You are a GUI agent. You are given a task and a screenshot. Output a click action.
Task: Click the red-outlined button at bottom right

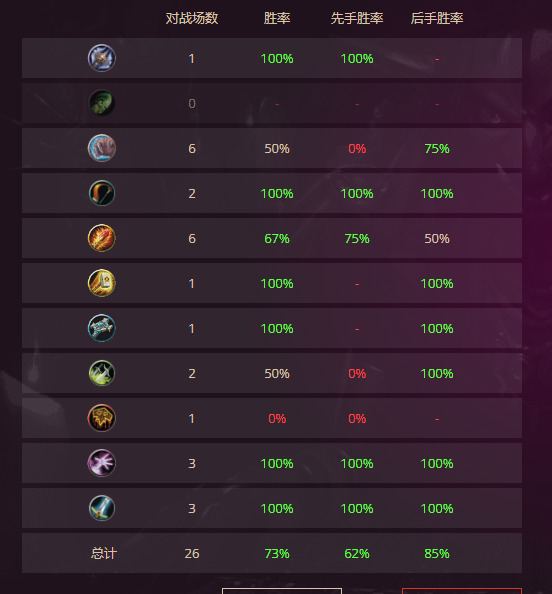[462, 591]
